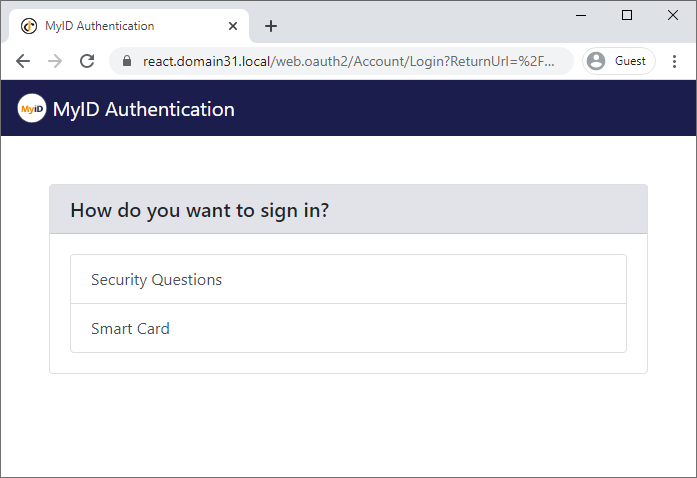Close the browser window
This screenshot has width=697, height=478.
pos(673,15)
